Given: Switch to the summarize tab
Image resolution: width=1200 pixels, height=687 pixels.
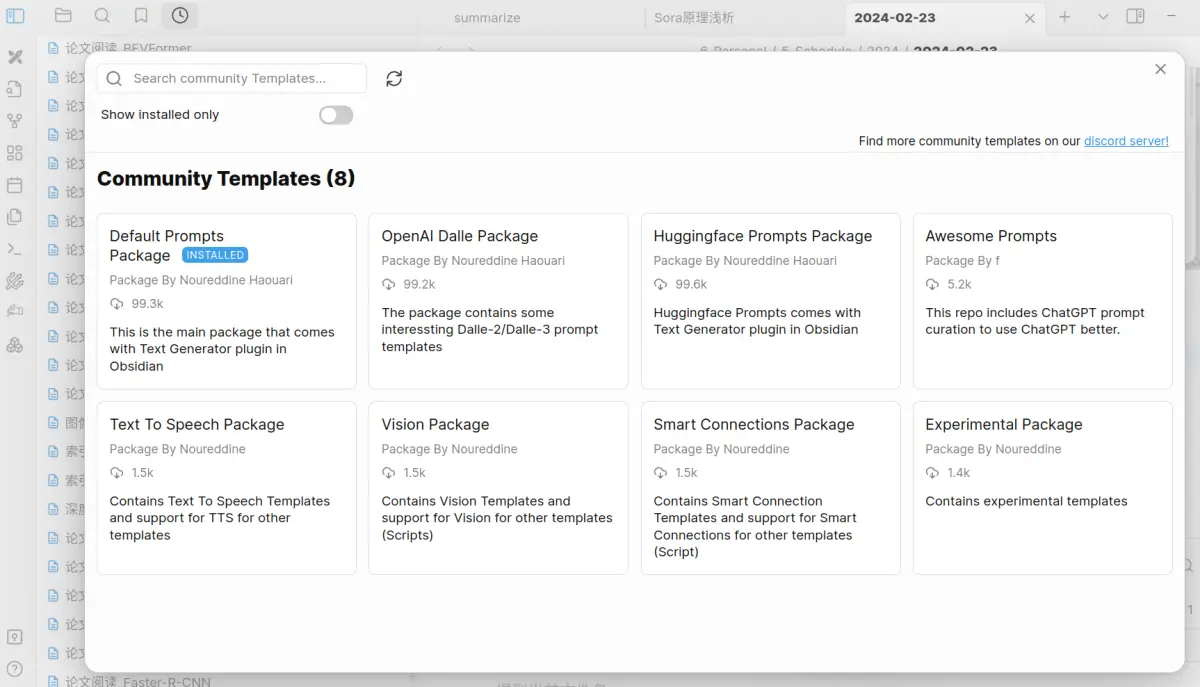Looking at the screenshot, I should point(487,18).
